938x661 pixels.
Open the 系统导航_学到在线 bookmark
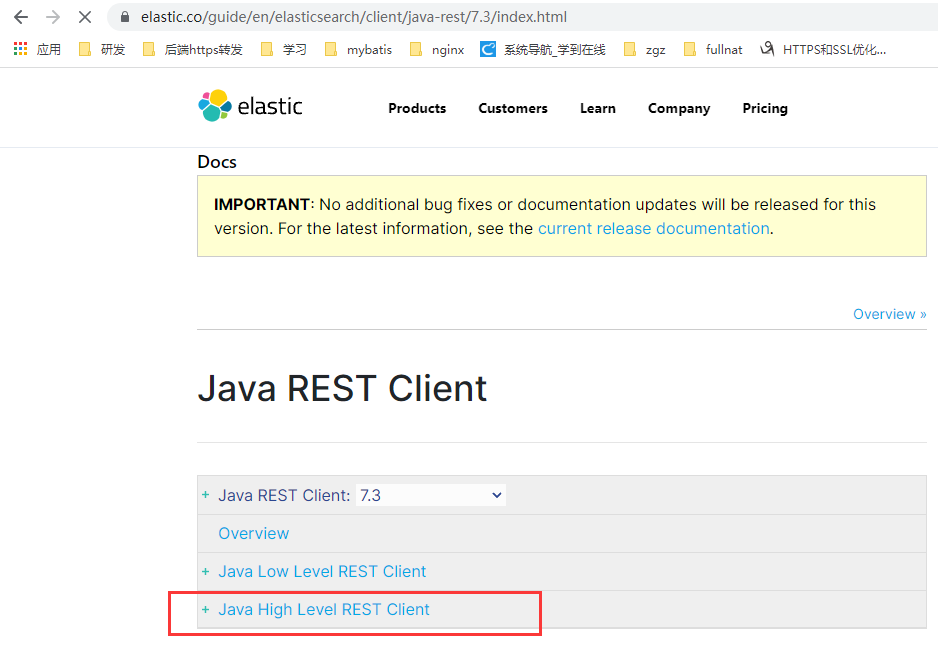[543, 49]
